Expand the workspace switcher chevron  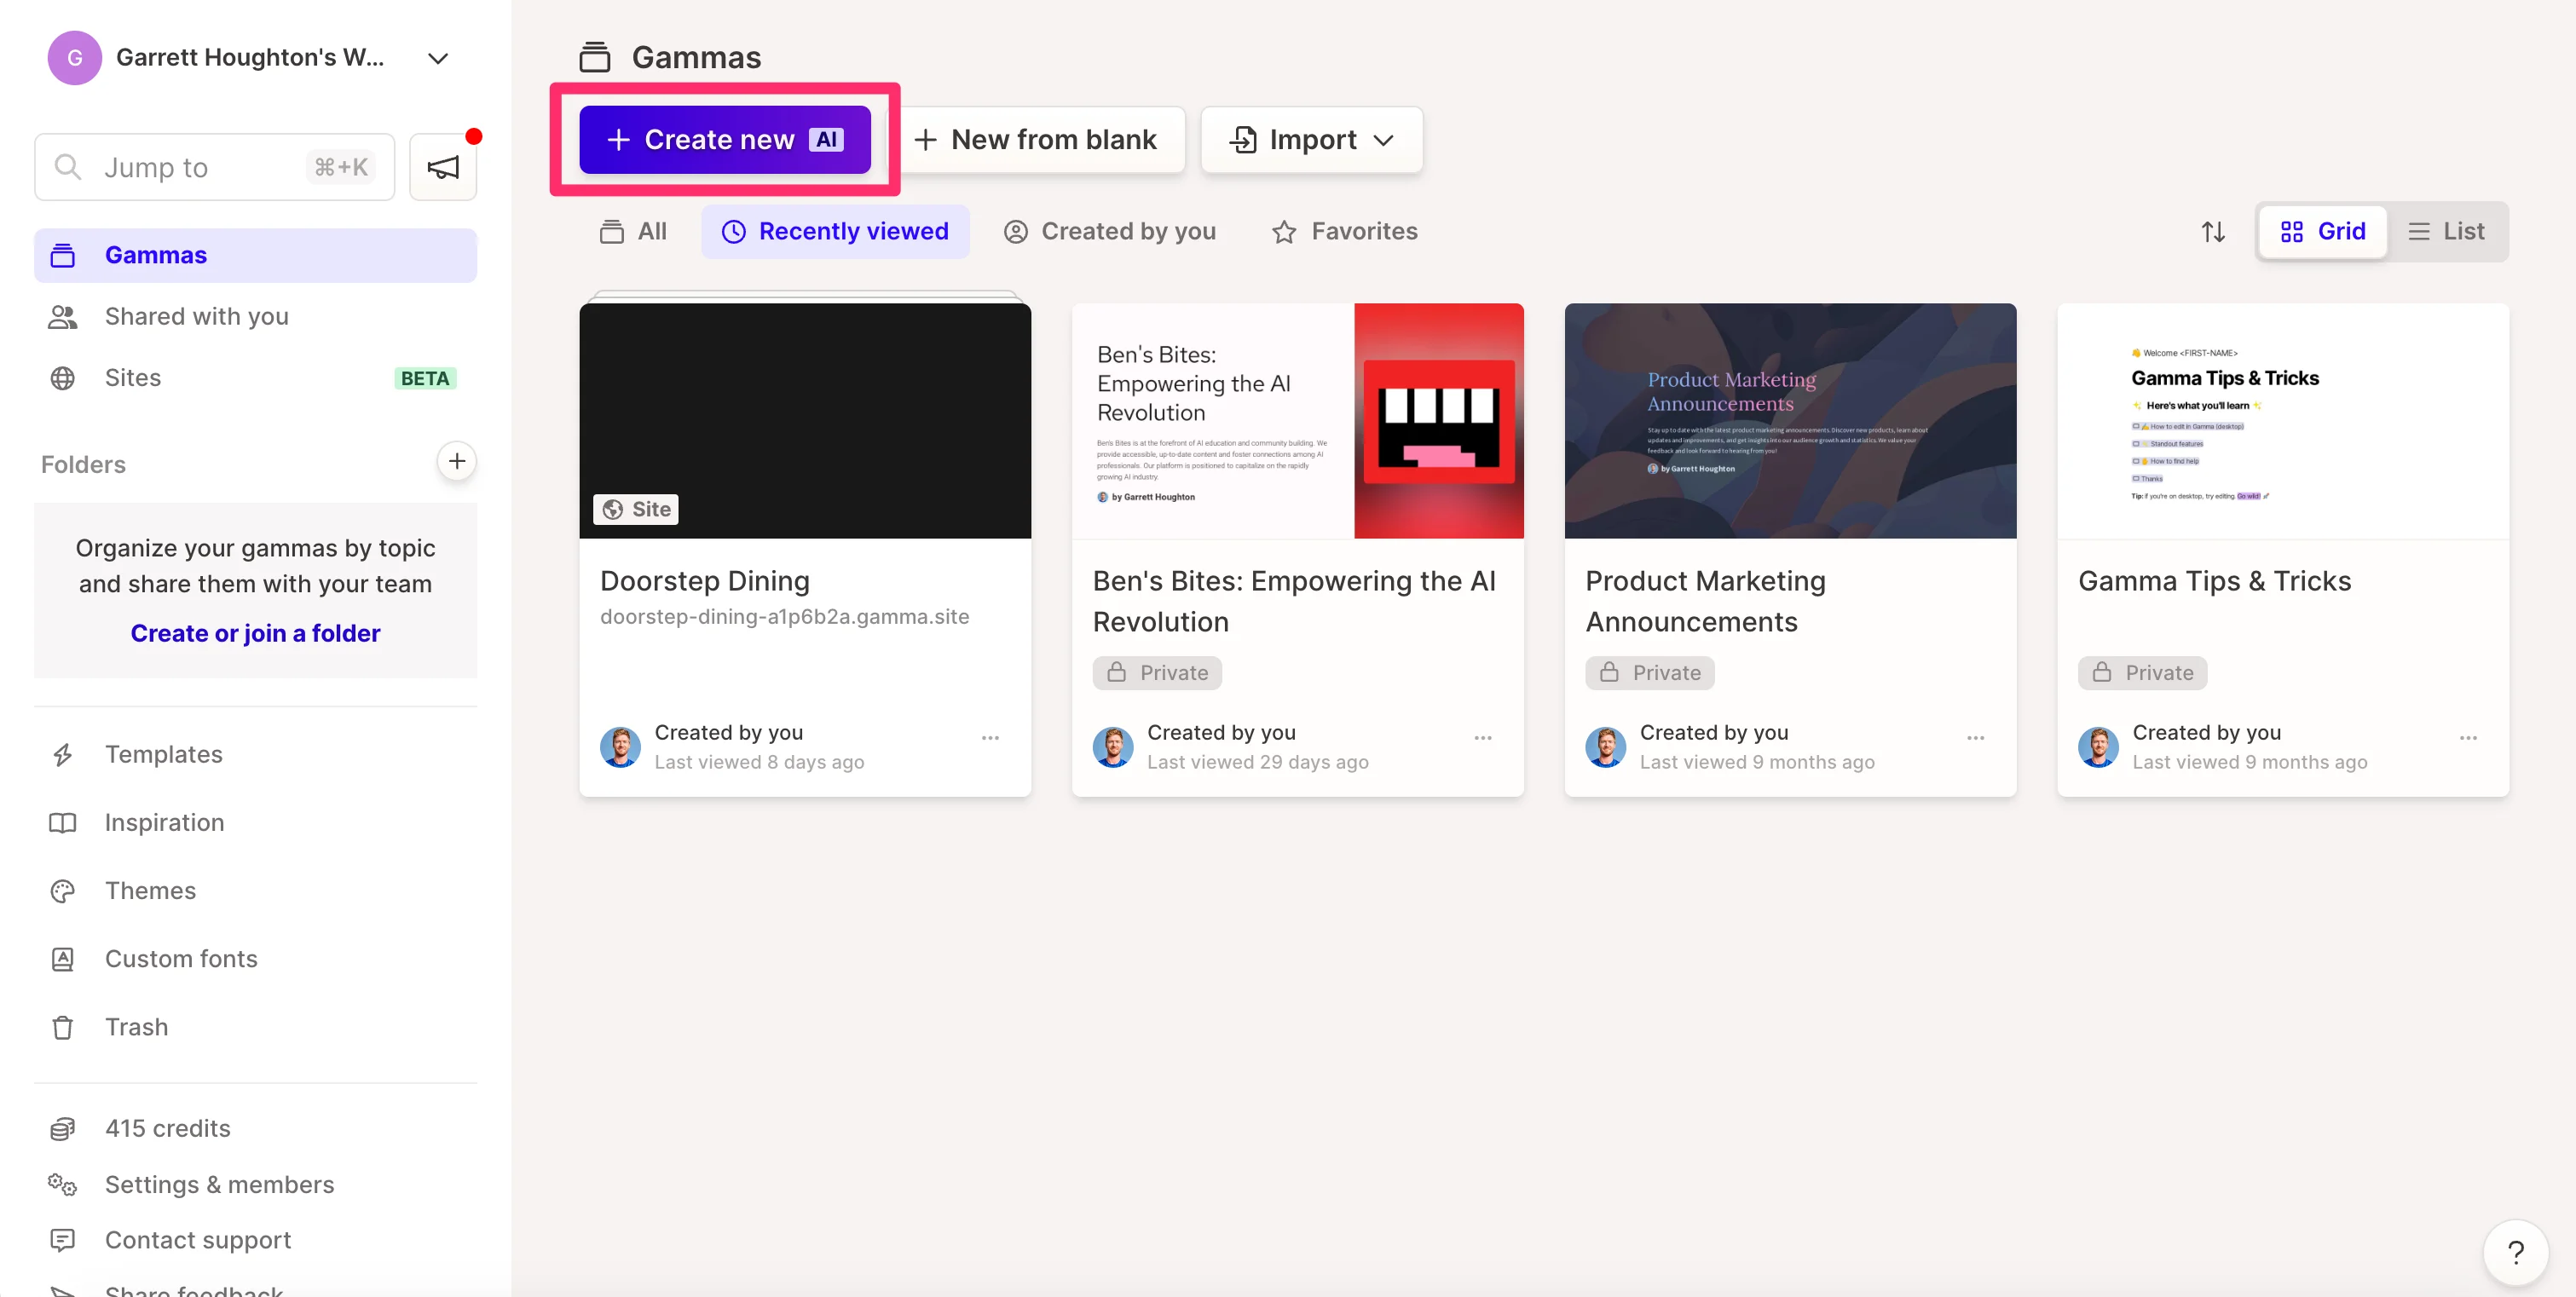(x=437, y=58)
